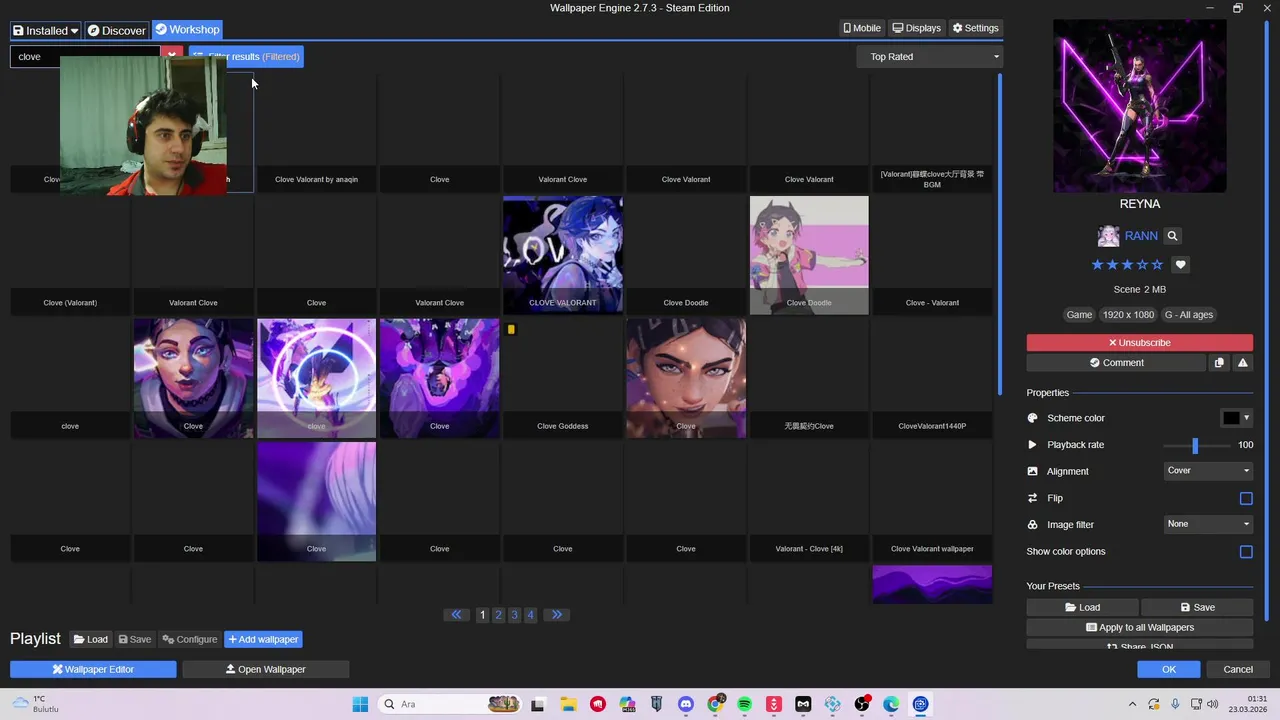Click the black Scheme color swatch

(1231, 418)
